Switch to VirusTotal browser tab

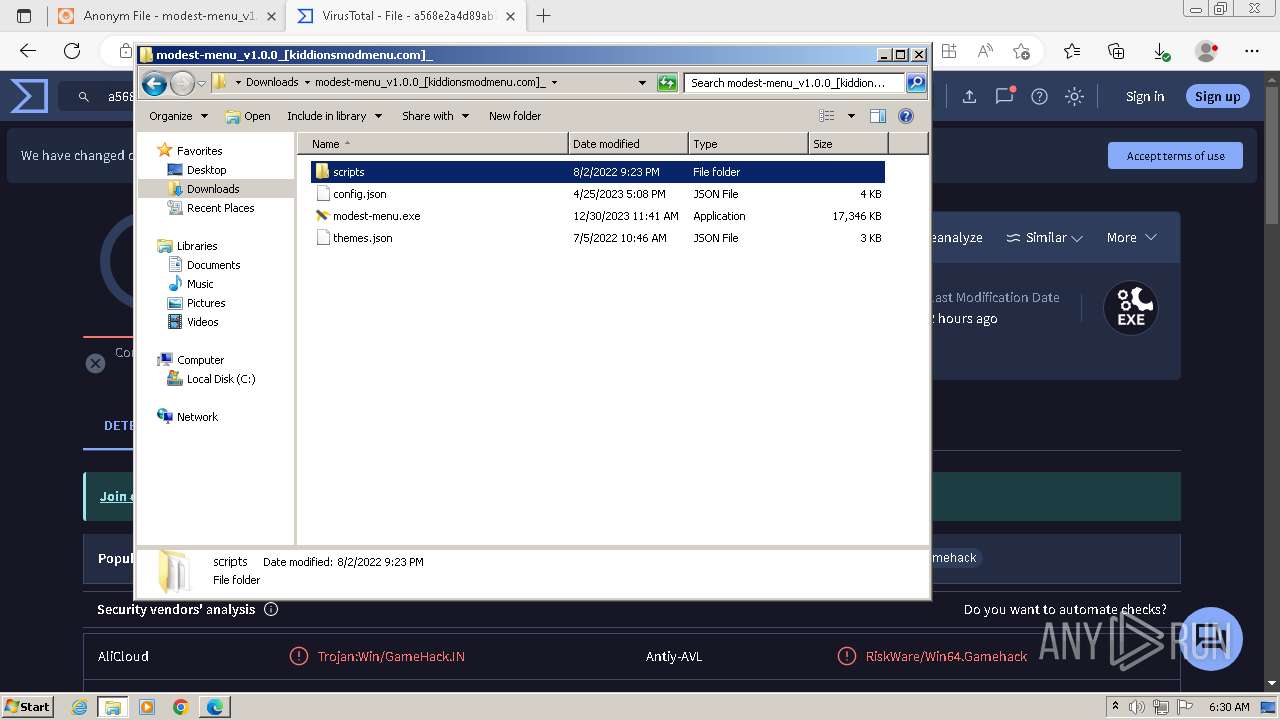pyautogui.click(x=404, y=16)
